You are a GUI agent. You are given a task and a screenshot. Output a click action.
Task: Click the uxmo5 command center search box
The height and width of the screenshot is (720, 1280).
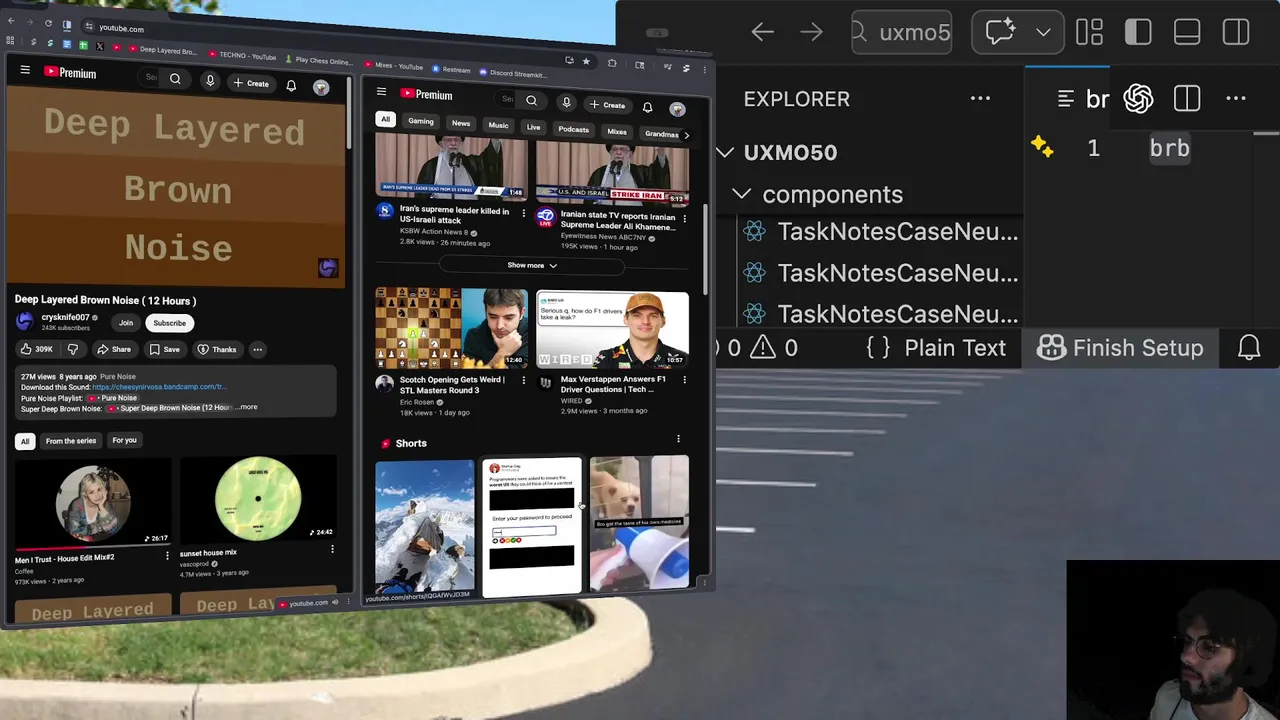click(x=901, y=32)
